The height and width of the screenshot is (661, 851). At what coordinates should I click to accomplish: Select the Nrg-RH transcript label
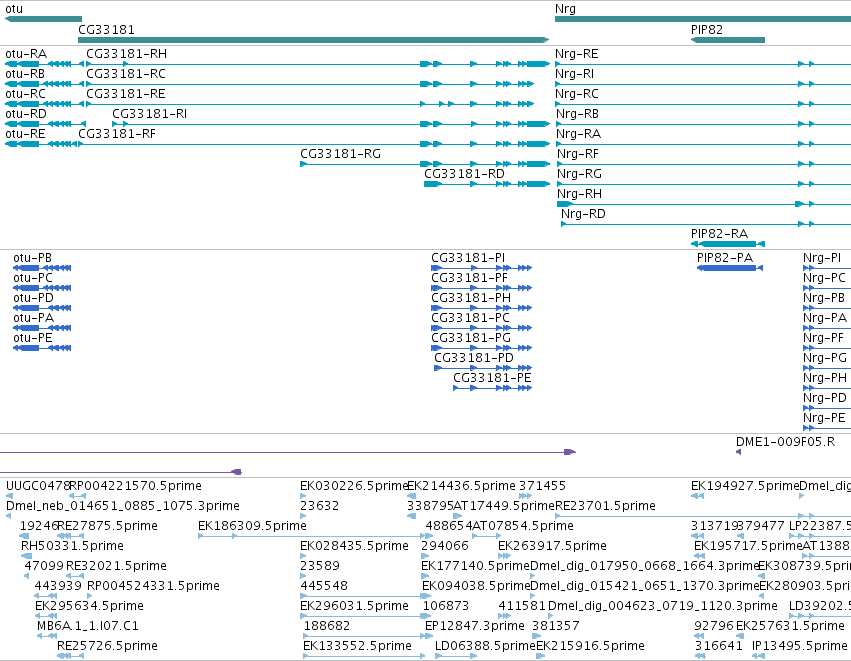click(x=580, y=194)
